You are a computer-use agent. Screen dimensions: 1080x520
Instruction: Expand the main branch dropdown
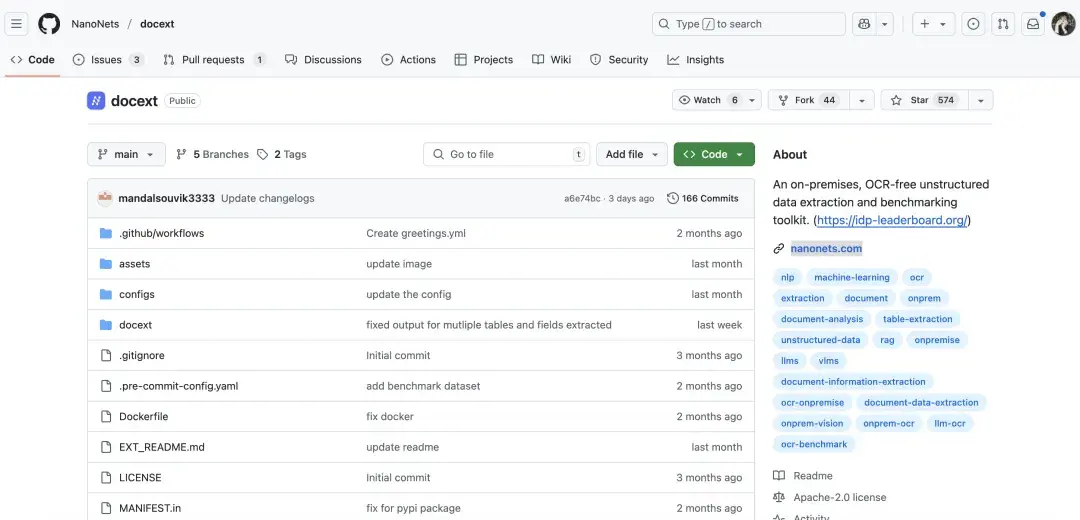126,154
